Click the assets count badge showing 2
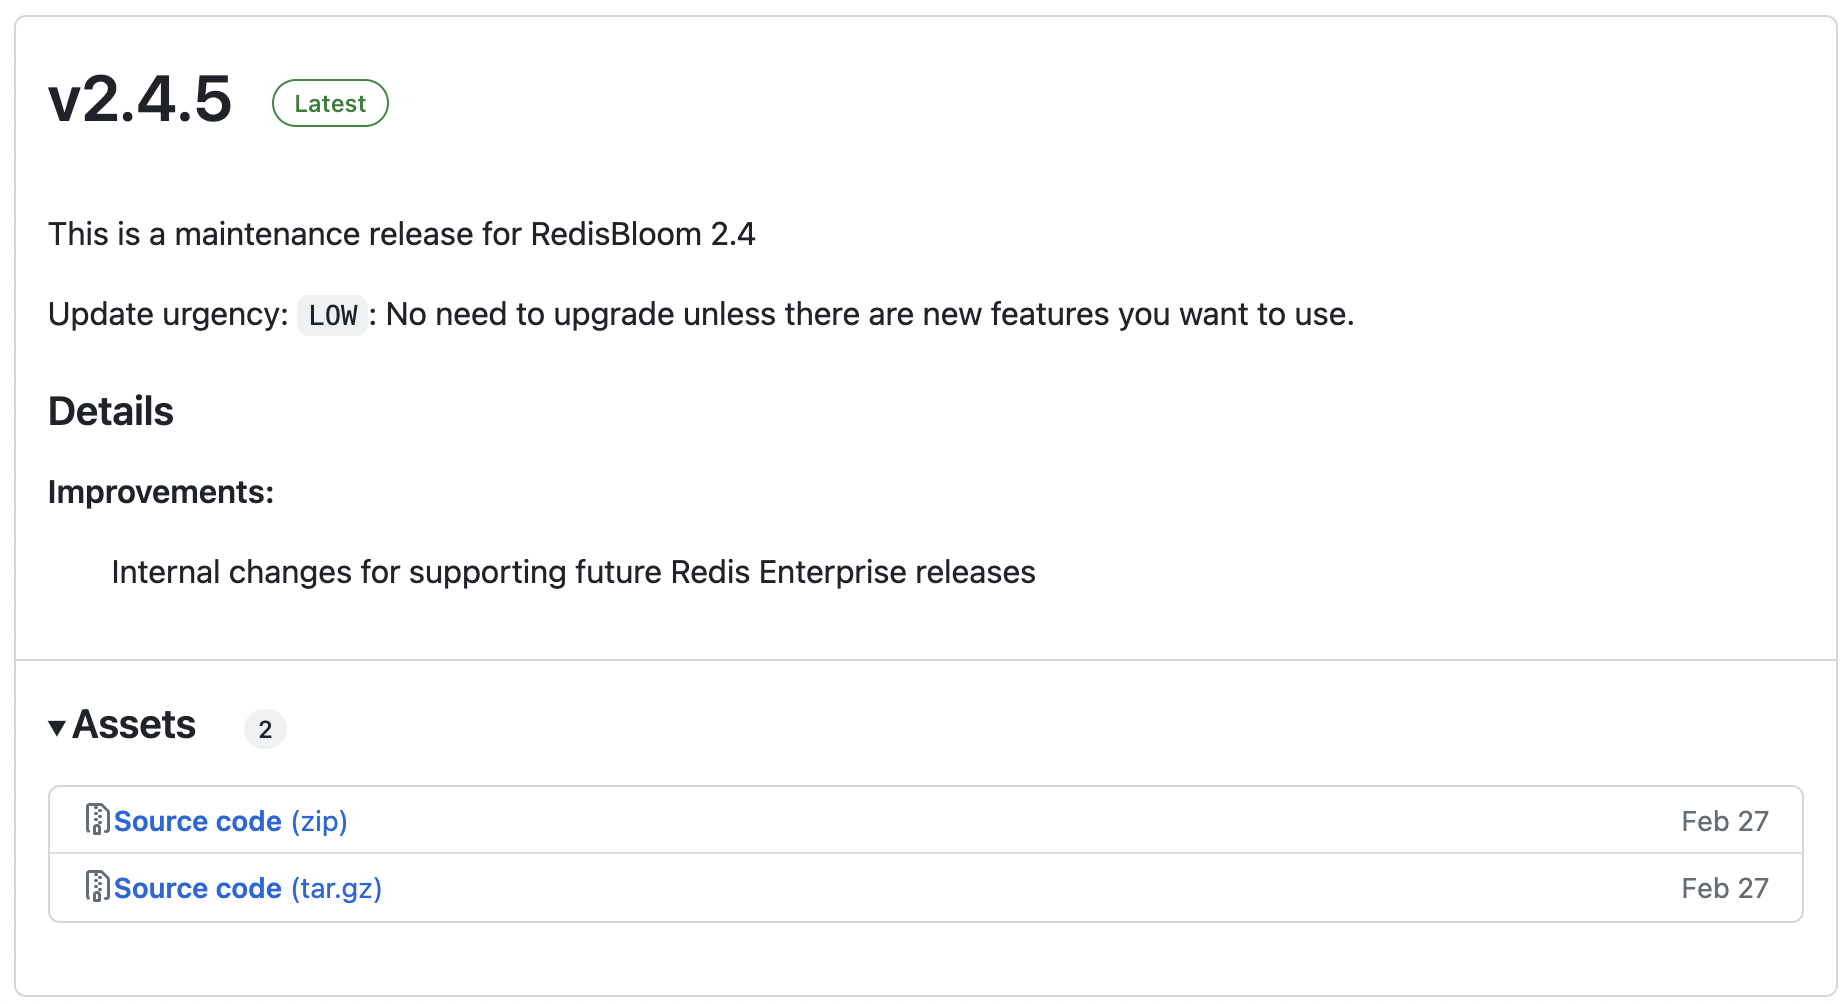The height and width of the screenshot is (1004, 1846). coord(265,729)
